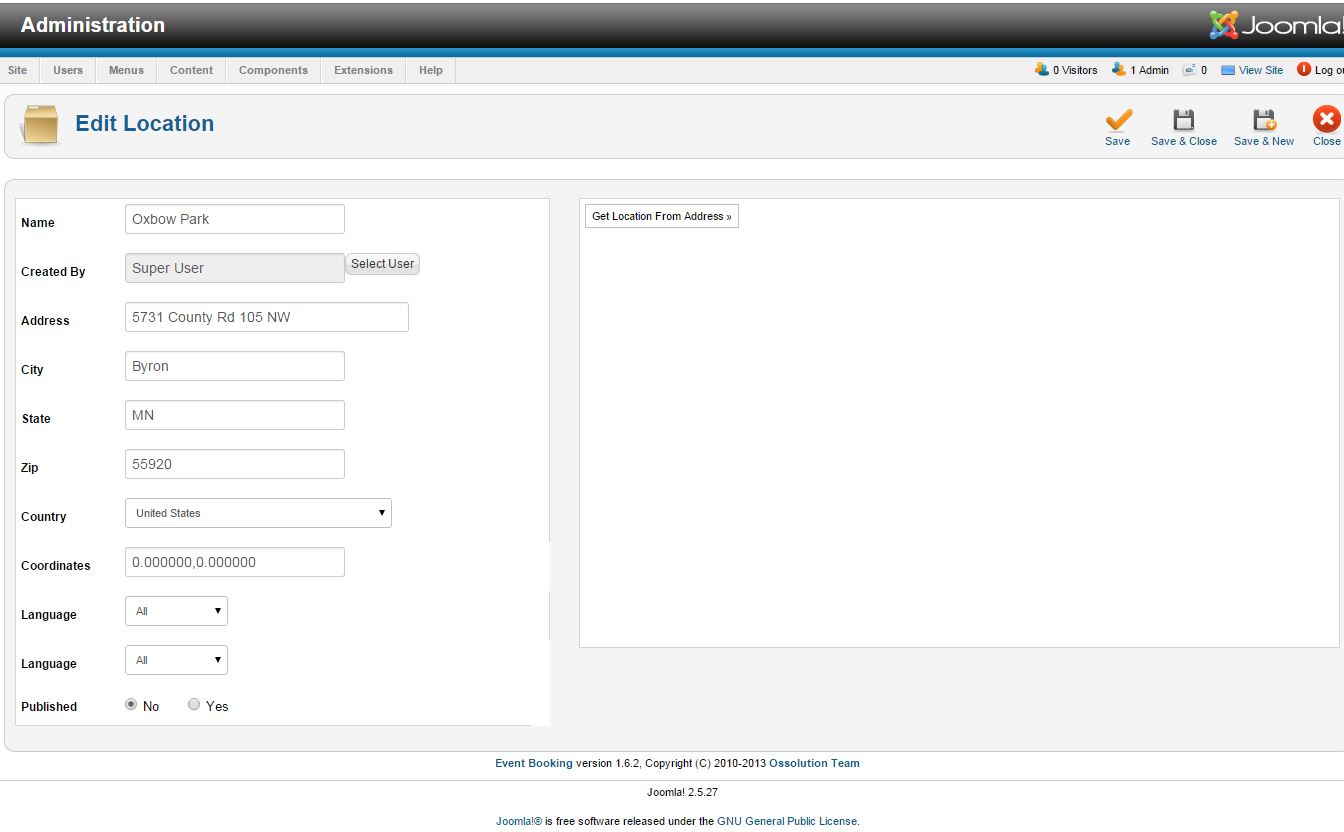Click the Save & New icon
The width and height of the screenshot is (1344, 832).
1264,120
